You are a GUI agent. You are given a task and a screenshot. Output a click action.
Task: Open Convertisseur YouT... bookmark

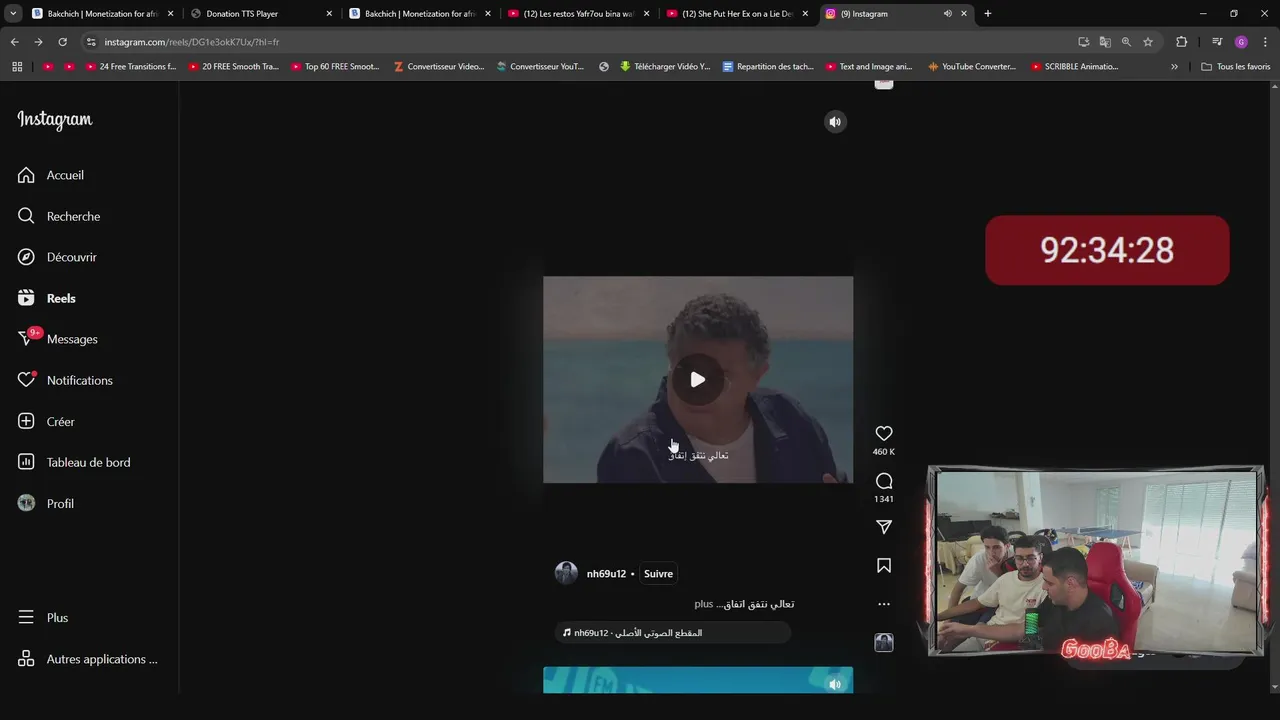(x=540, y=67)
